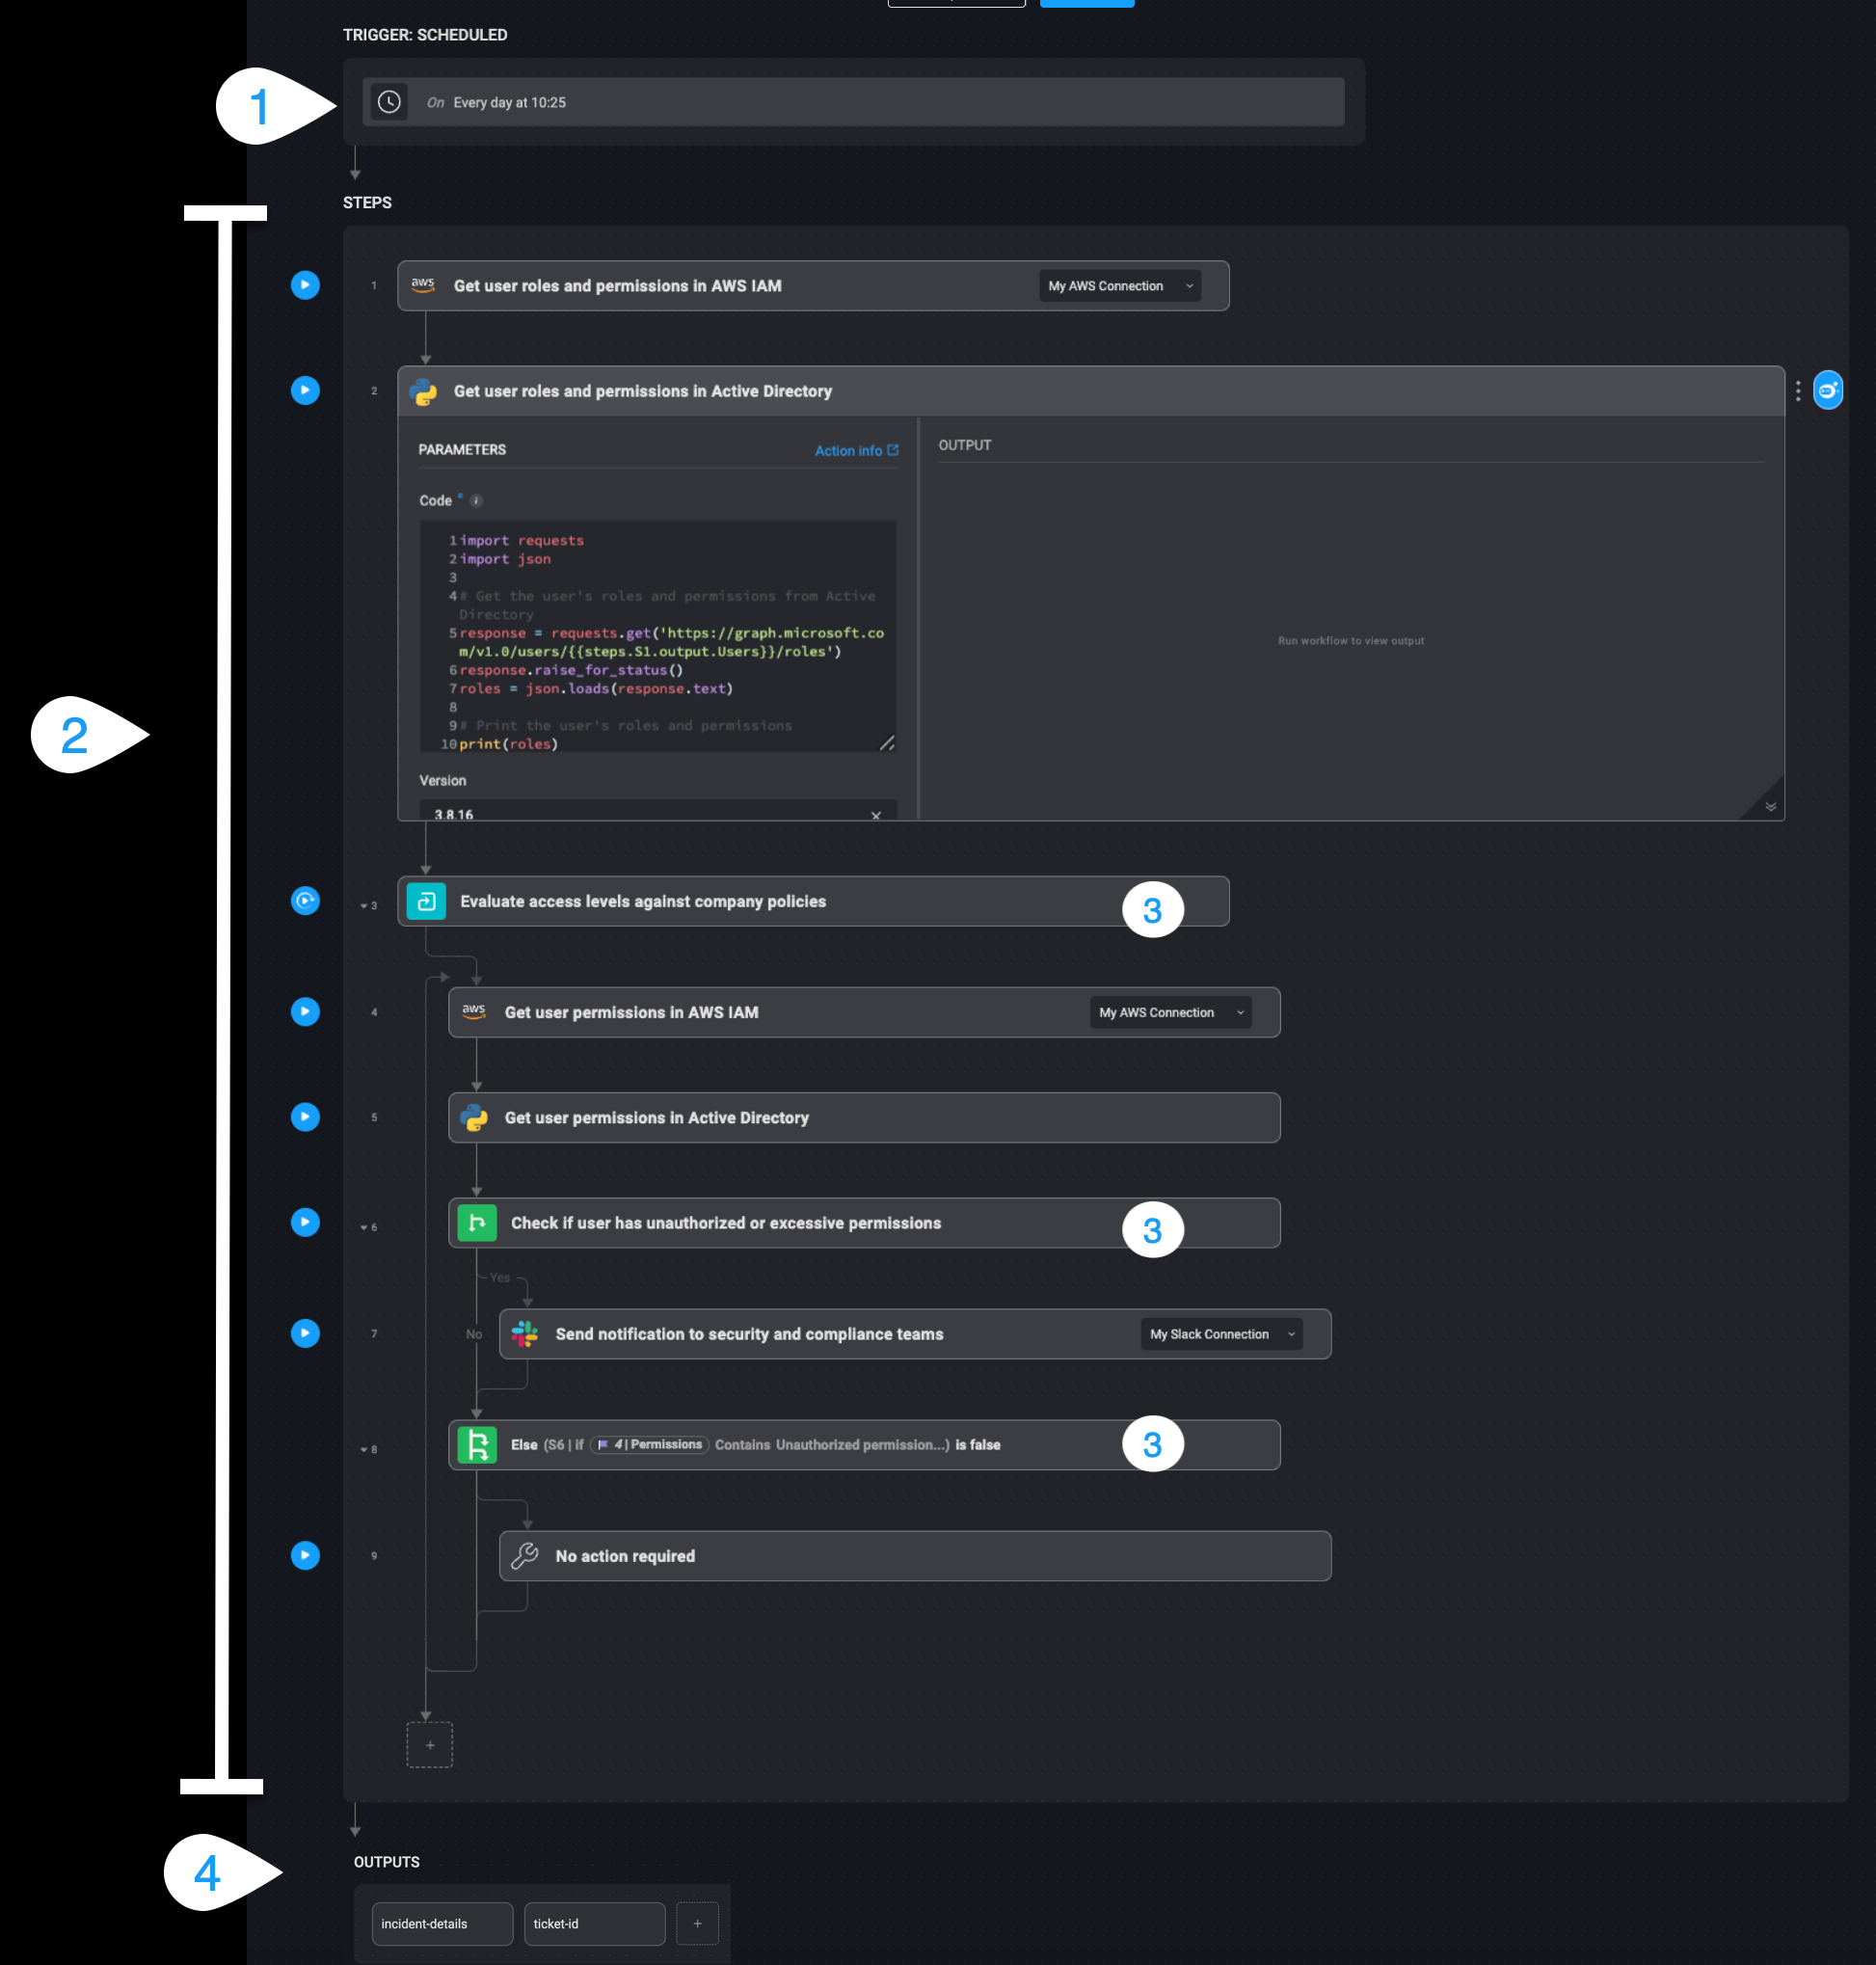The image size is (1876, 1965).
Task: Click the Else is false condition text
Action: click(755, 1444)
